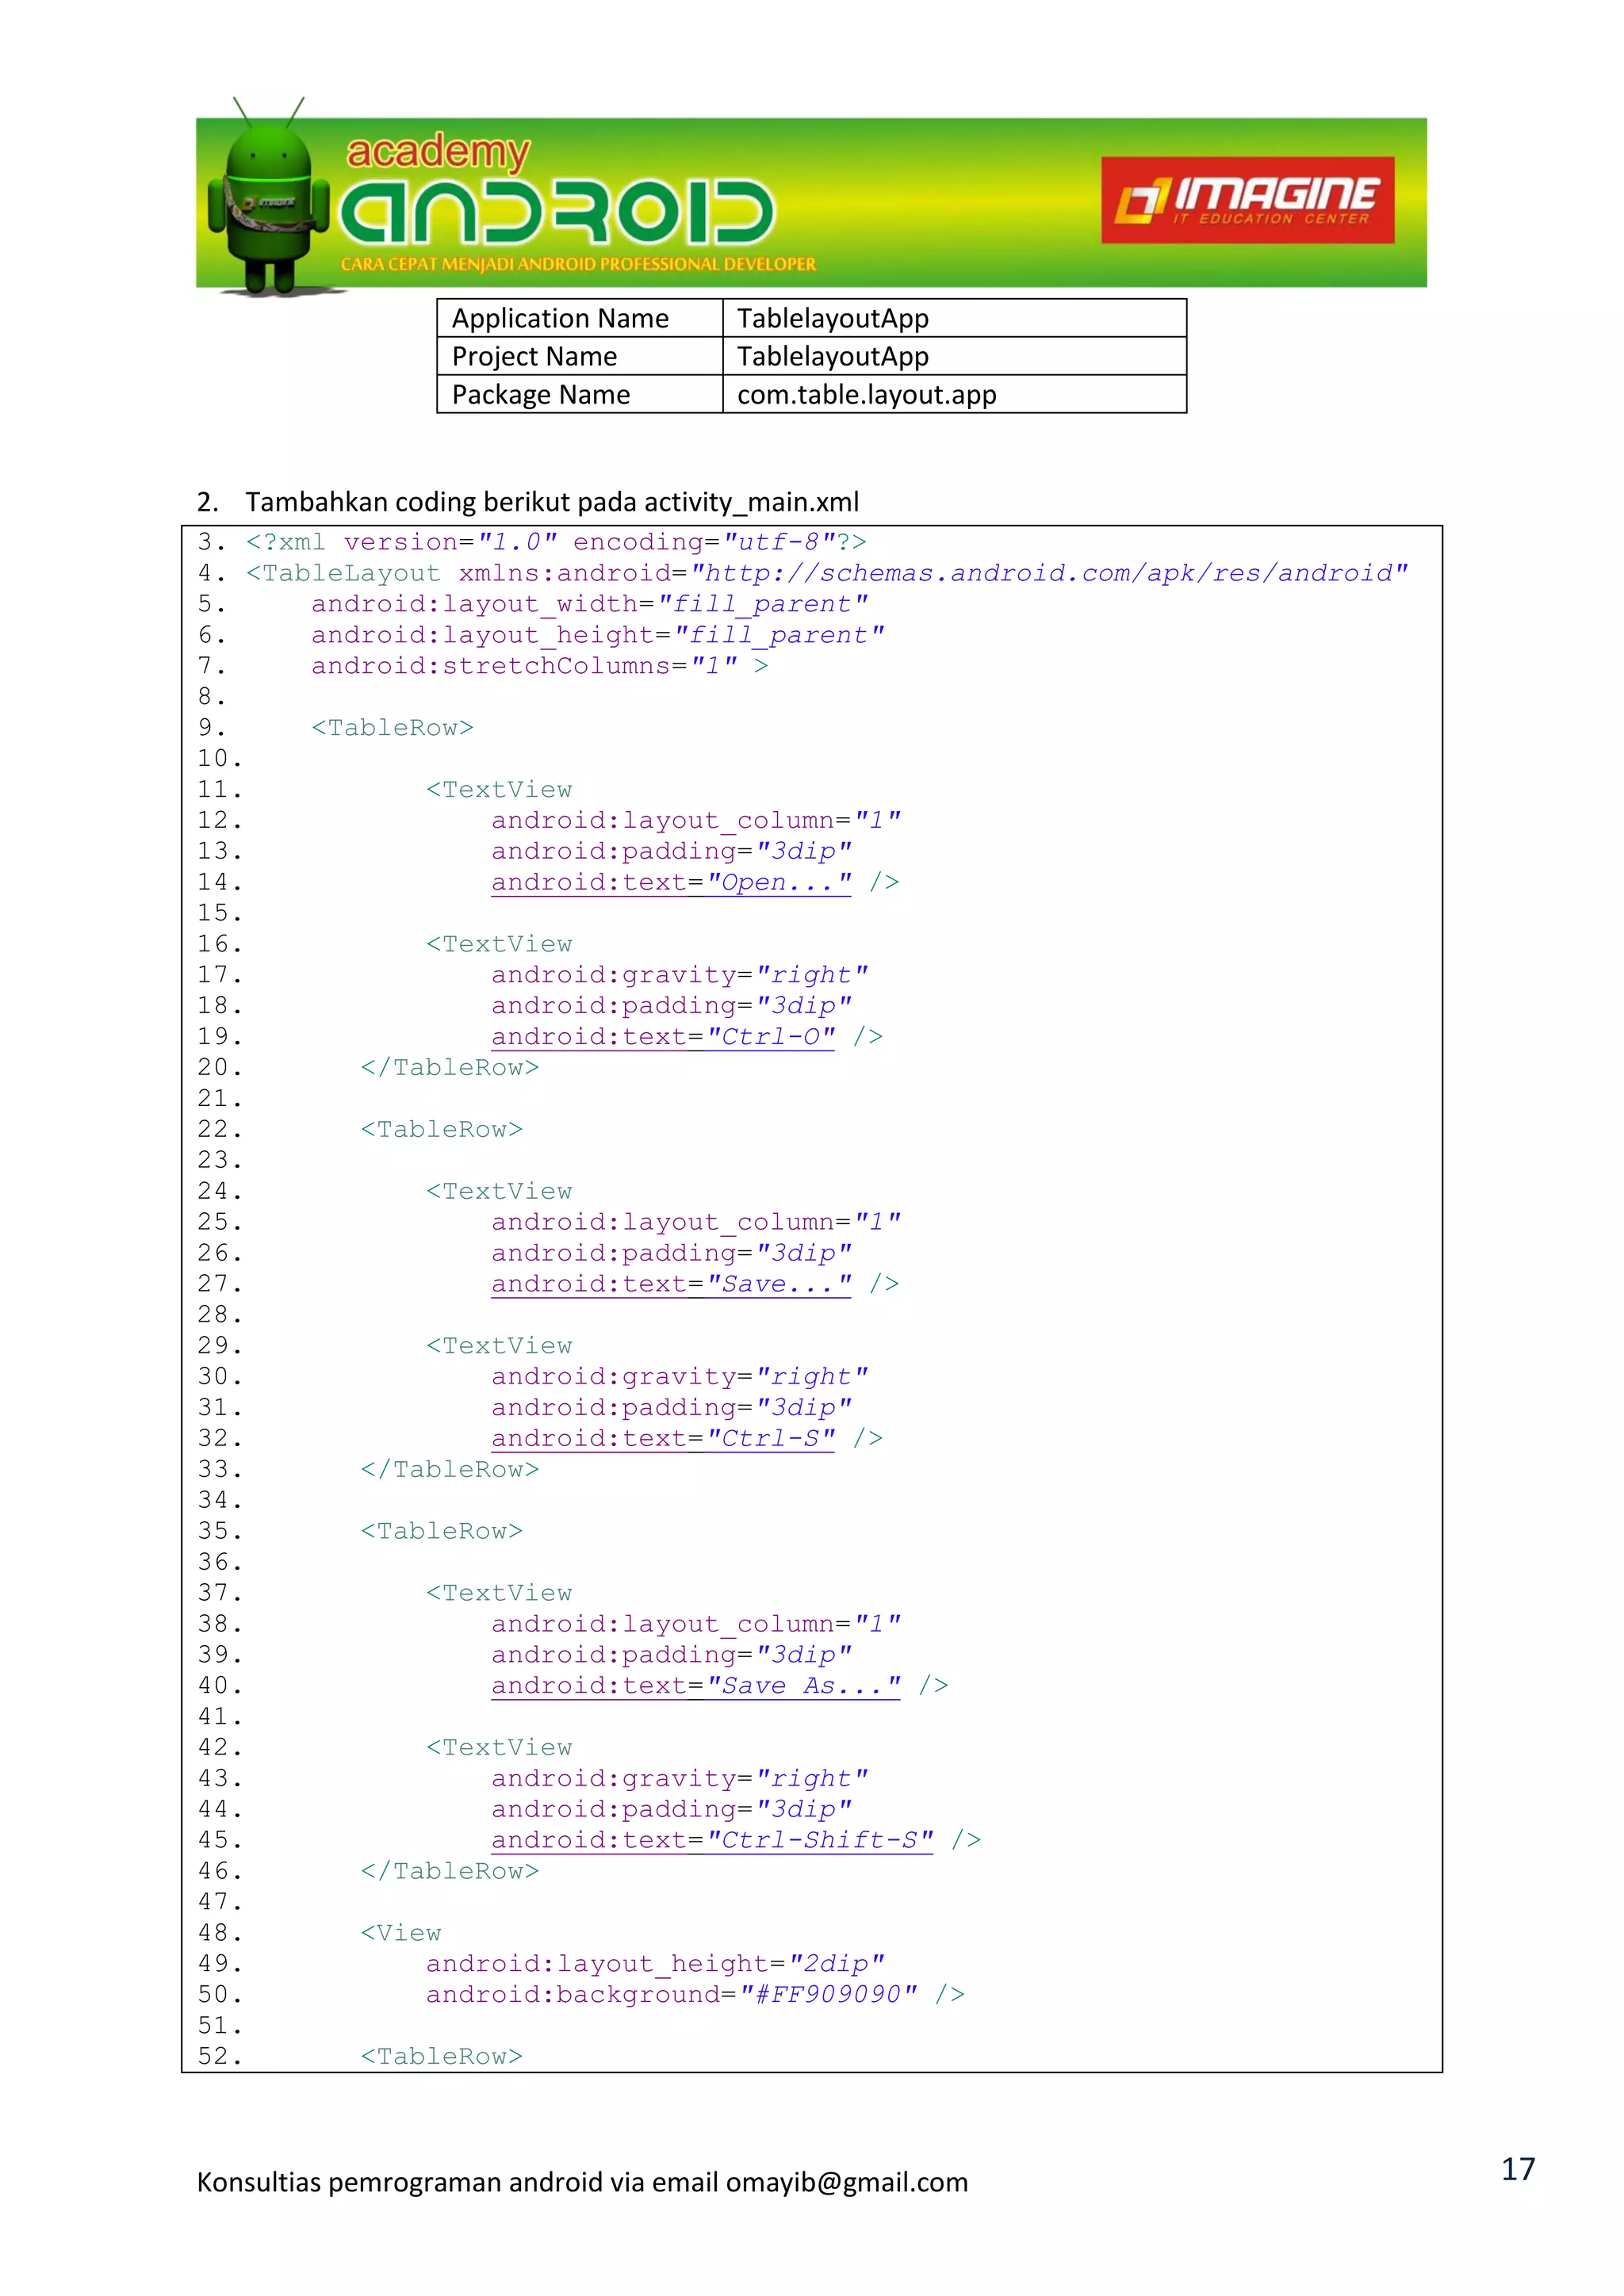This screenshot has height=2296, width=1624.
Task: Select the 'com.table.layout.app' cell
Action: click(x=954, y=394)
